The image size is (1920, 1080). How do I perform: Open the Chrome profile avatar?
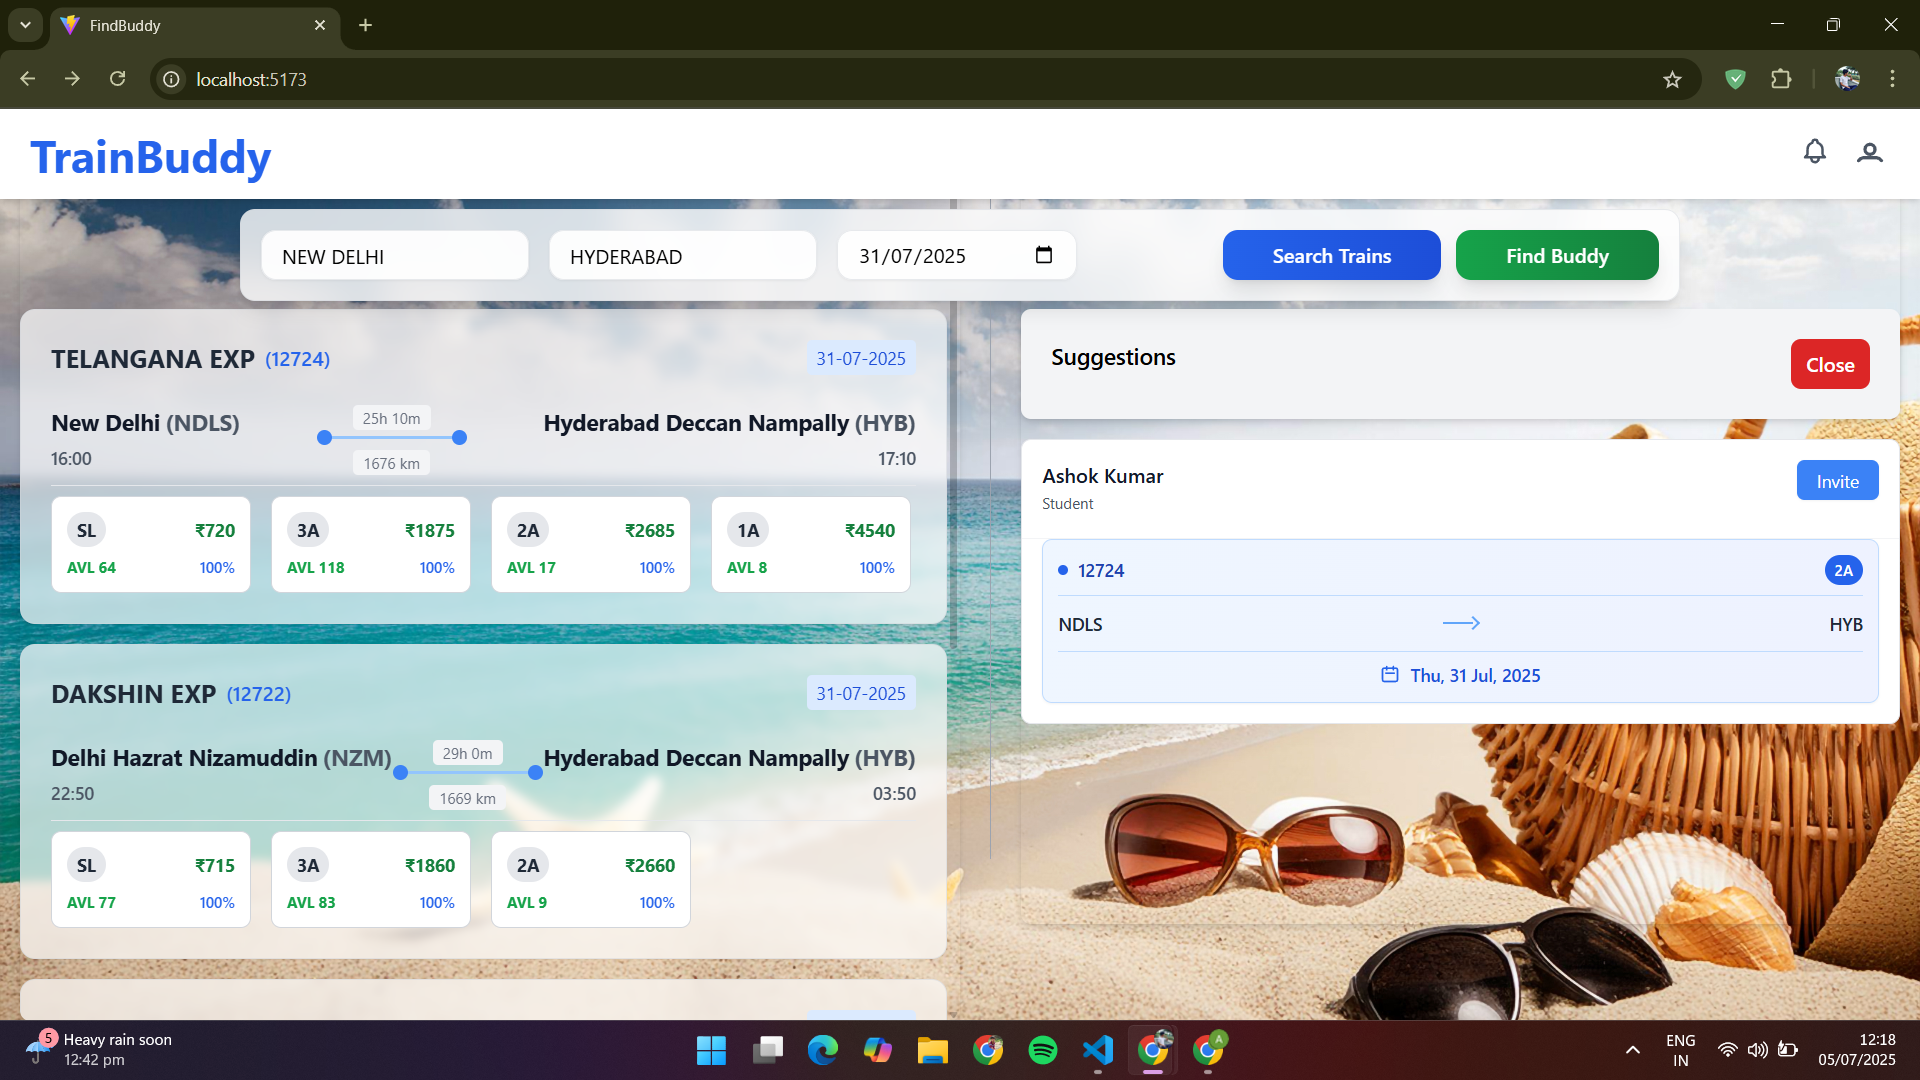(1847, 79)
